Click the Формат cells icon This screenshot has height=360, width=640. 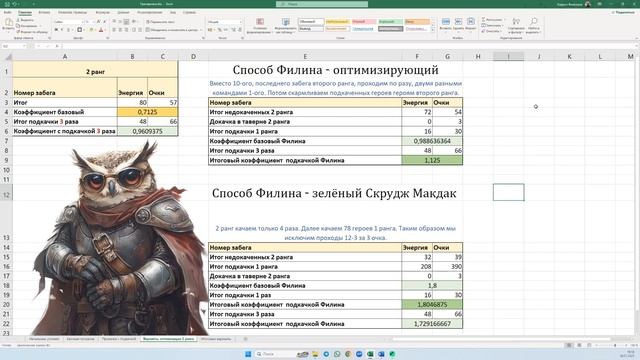click(x=471, y=21)
